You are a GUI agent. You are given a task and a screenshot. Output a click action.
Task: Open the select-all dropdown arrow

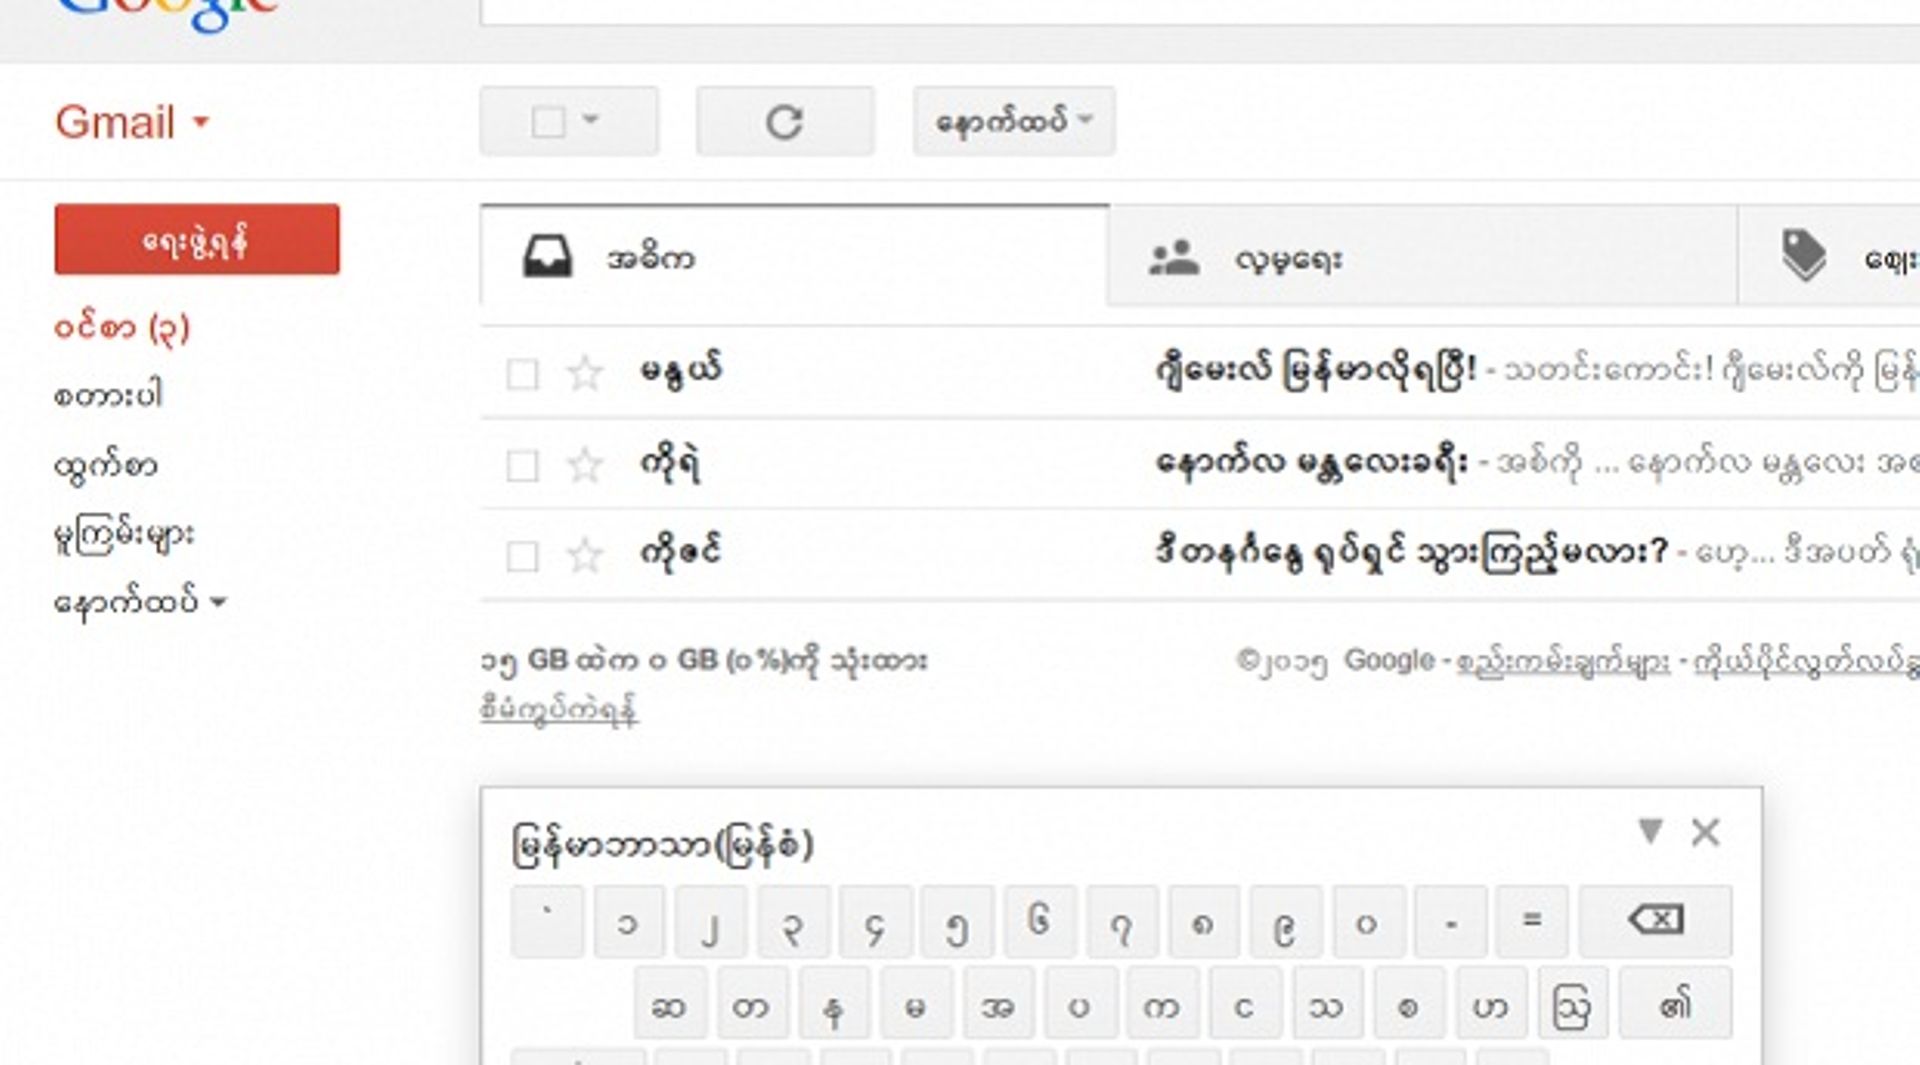[591, 121]
